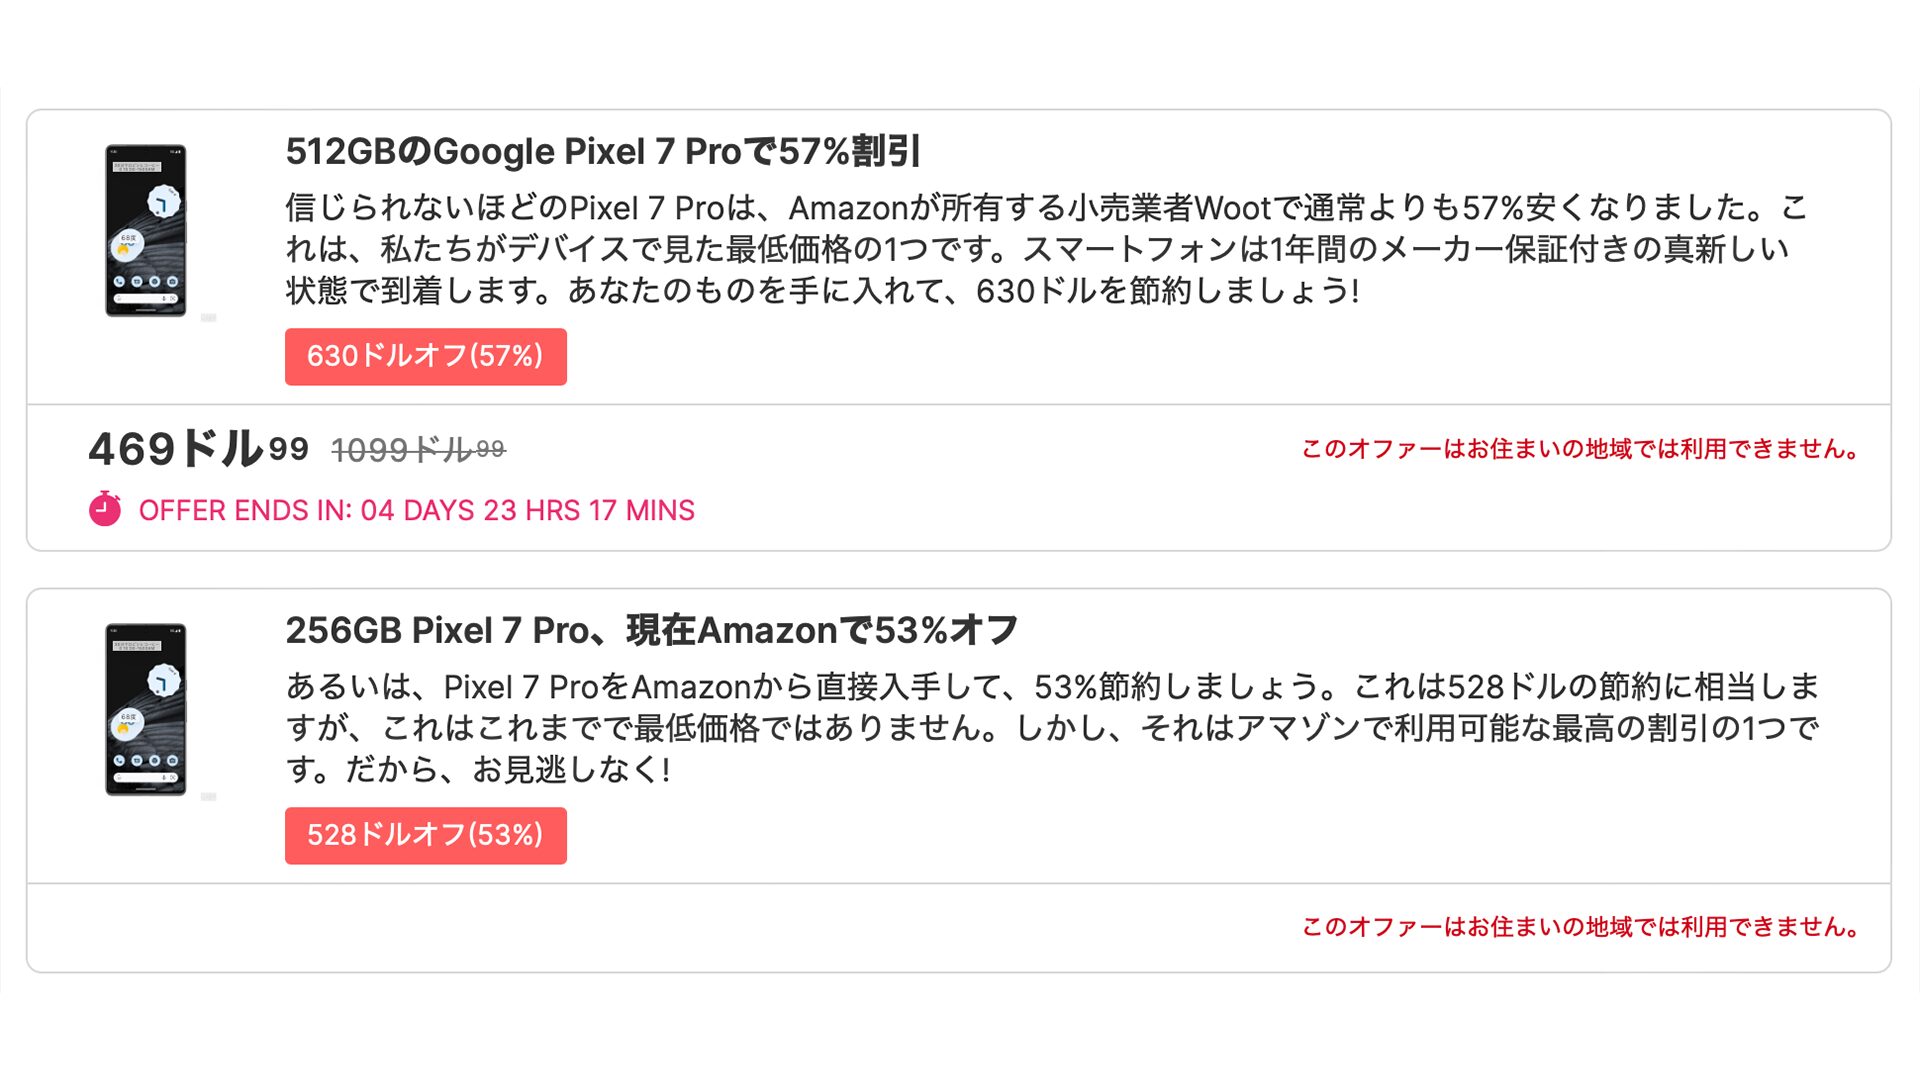Screen dimensions: 1920x1080
Task: Open the 512GBのGoogle Pixel 7 Pro 57%割引 headline
Action: tap(602, 152)
